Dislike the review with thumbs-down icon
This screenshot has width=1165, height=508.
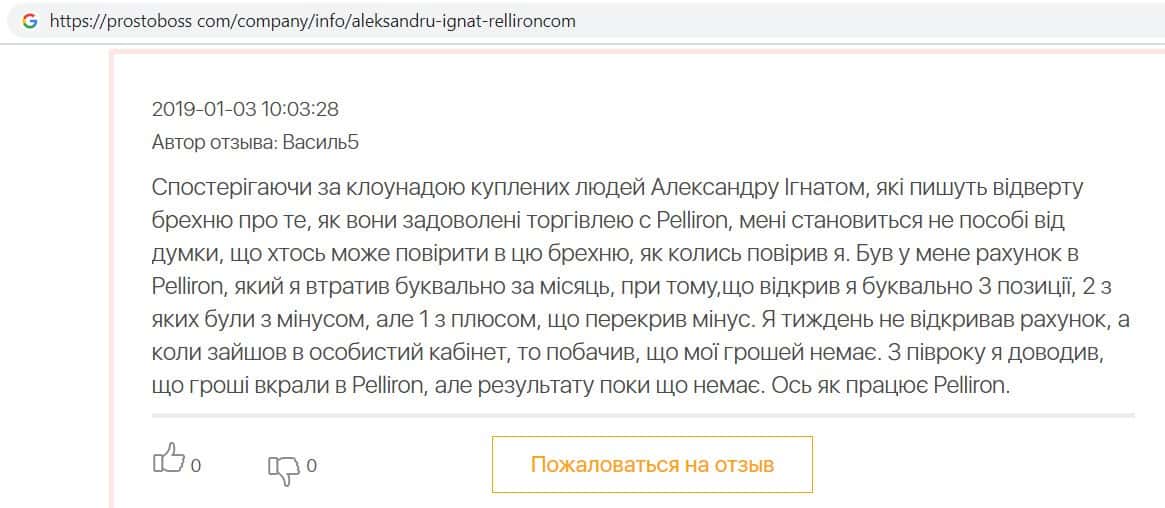(284, 467)
